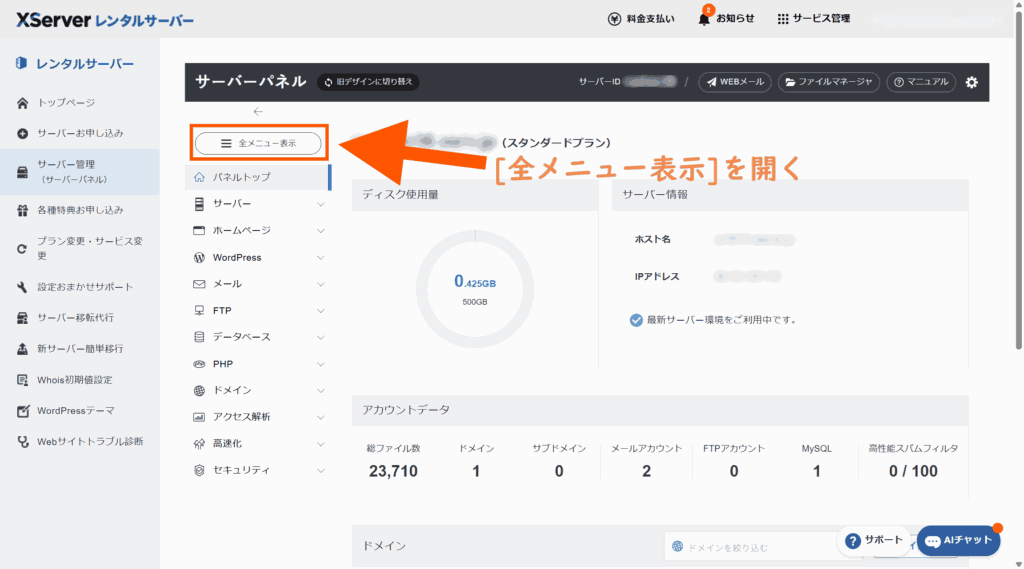Open Webサイトトラブル診断 in sidebar
The width and height of the screenshot is (1024, 569).
coord(90,441)
